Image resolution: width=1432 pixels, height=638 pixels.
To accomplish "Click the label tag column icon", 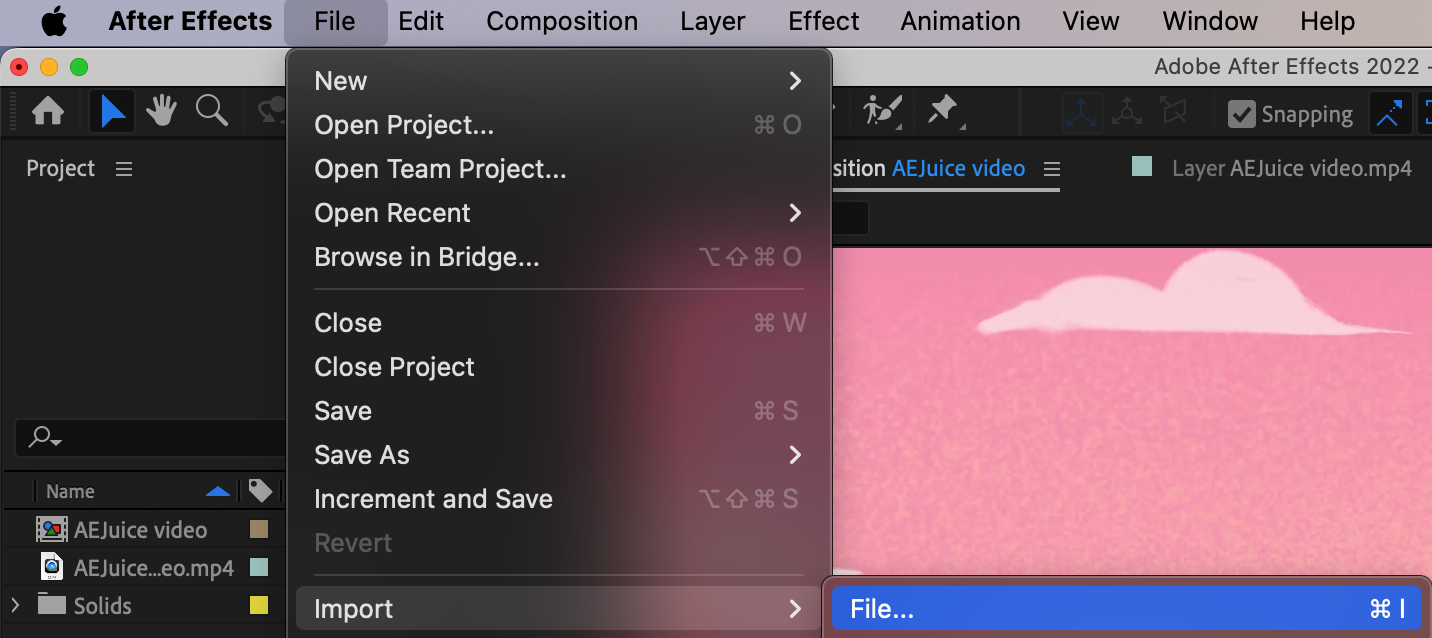I will coord(260,491).
